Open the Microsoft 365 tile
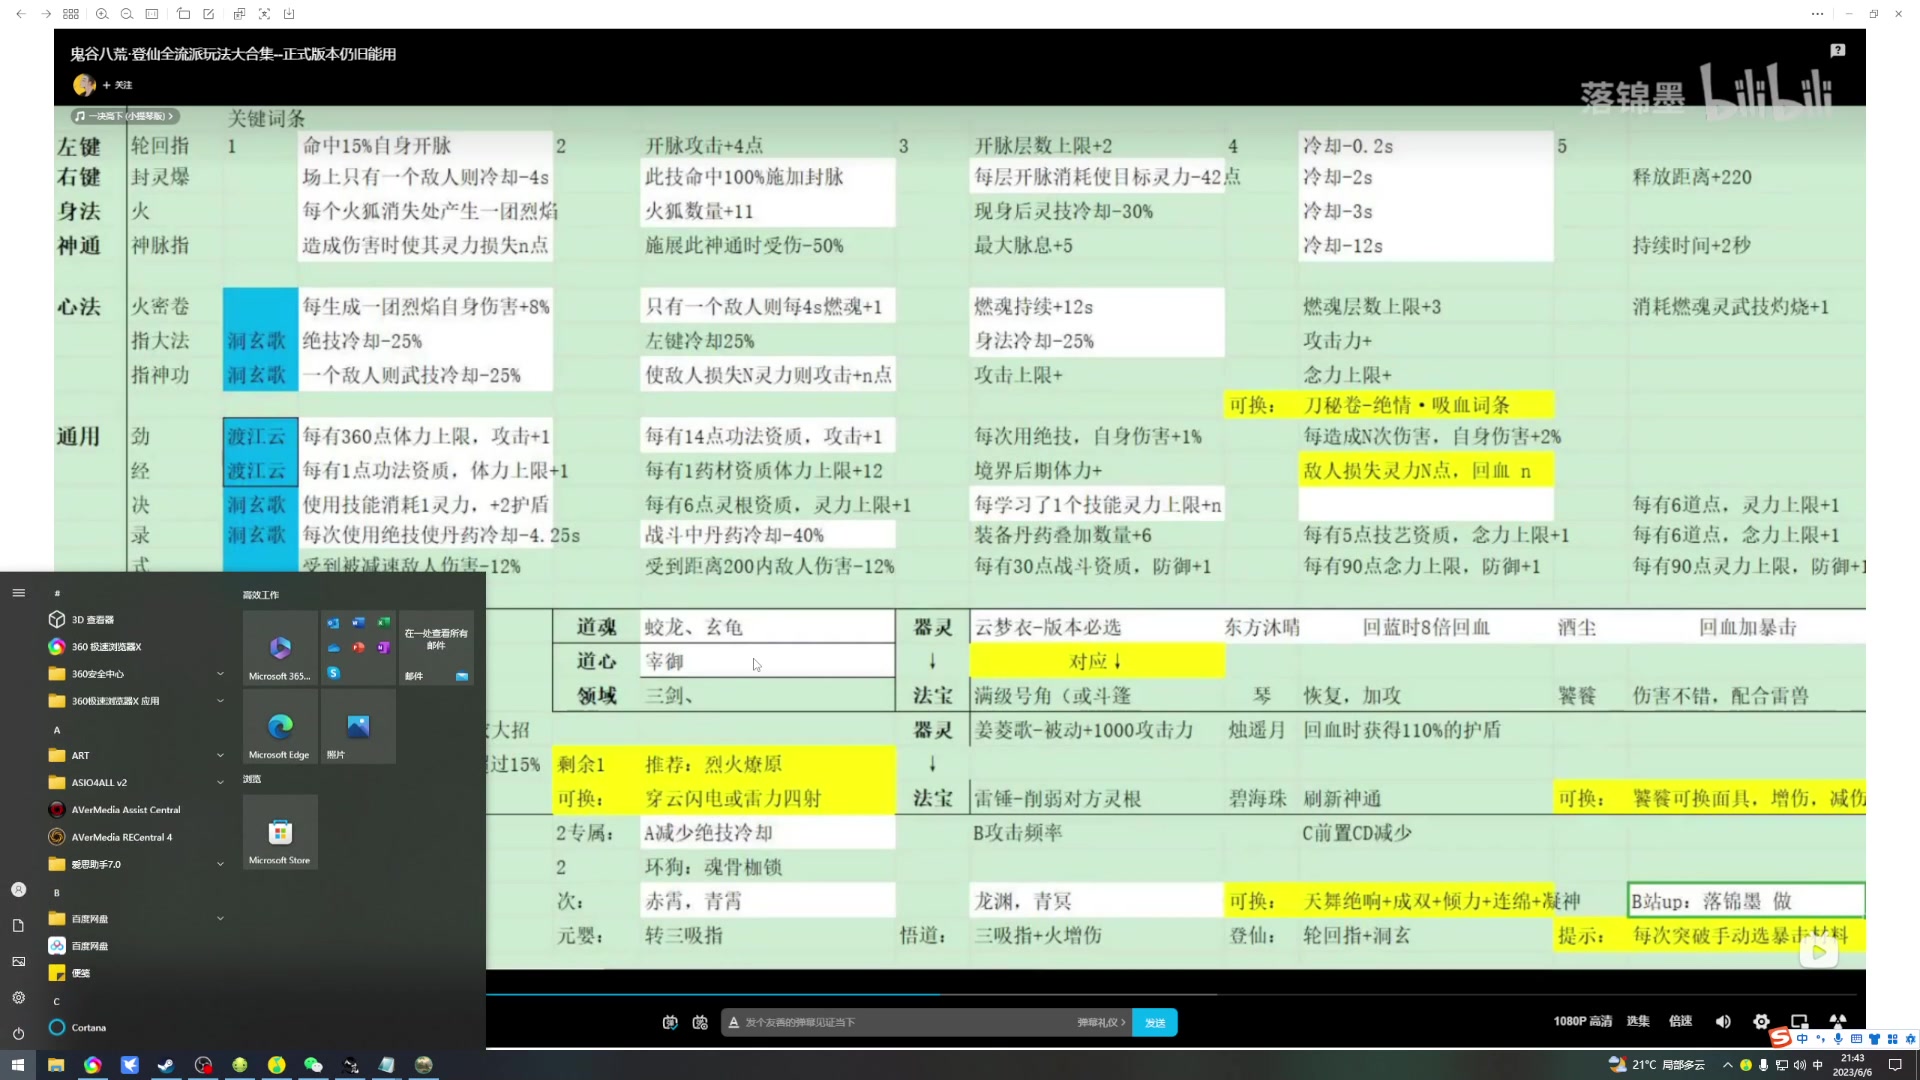Screen dimensions: 1920x1080 [280, 648]
